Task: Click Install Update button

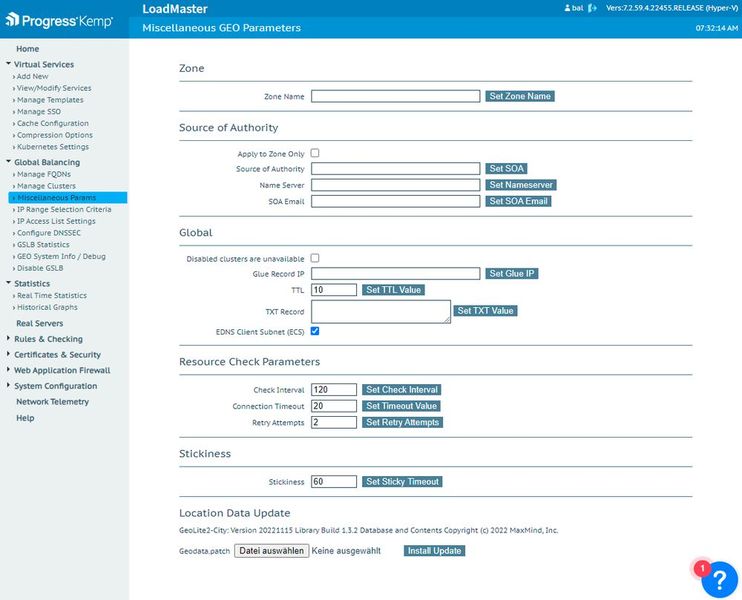Action: pos(434,551)
